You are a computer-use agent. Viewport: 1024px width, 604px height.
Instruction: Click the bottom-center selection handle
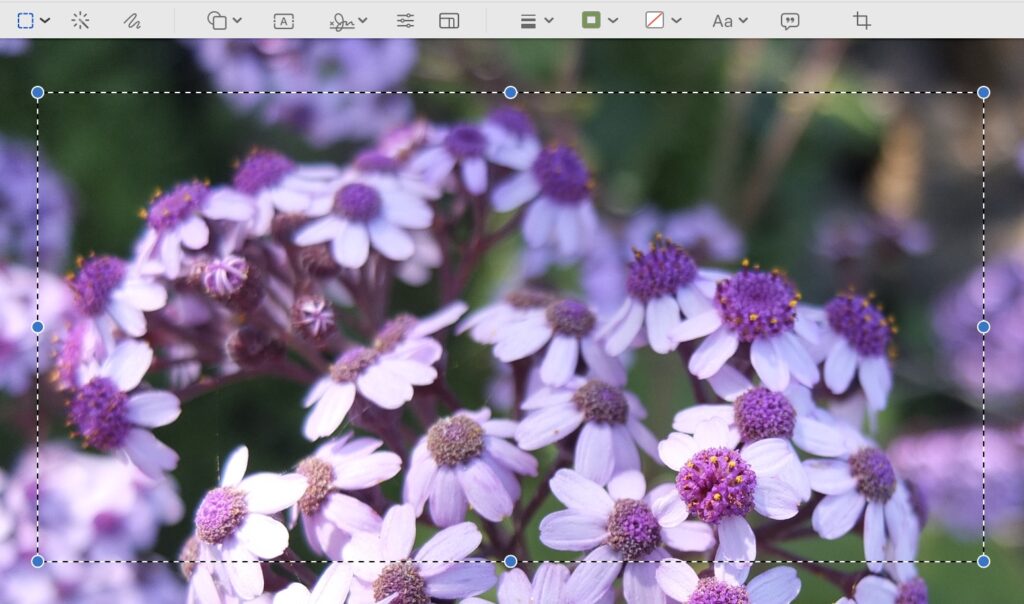click(511, 561)
